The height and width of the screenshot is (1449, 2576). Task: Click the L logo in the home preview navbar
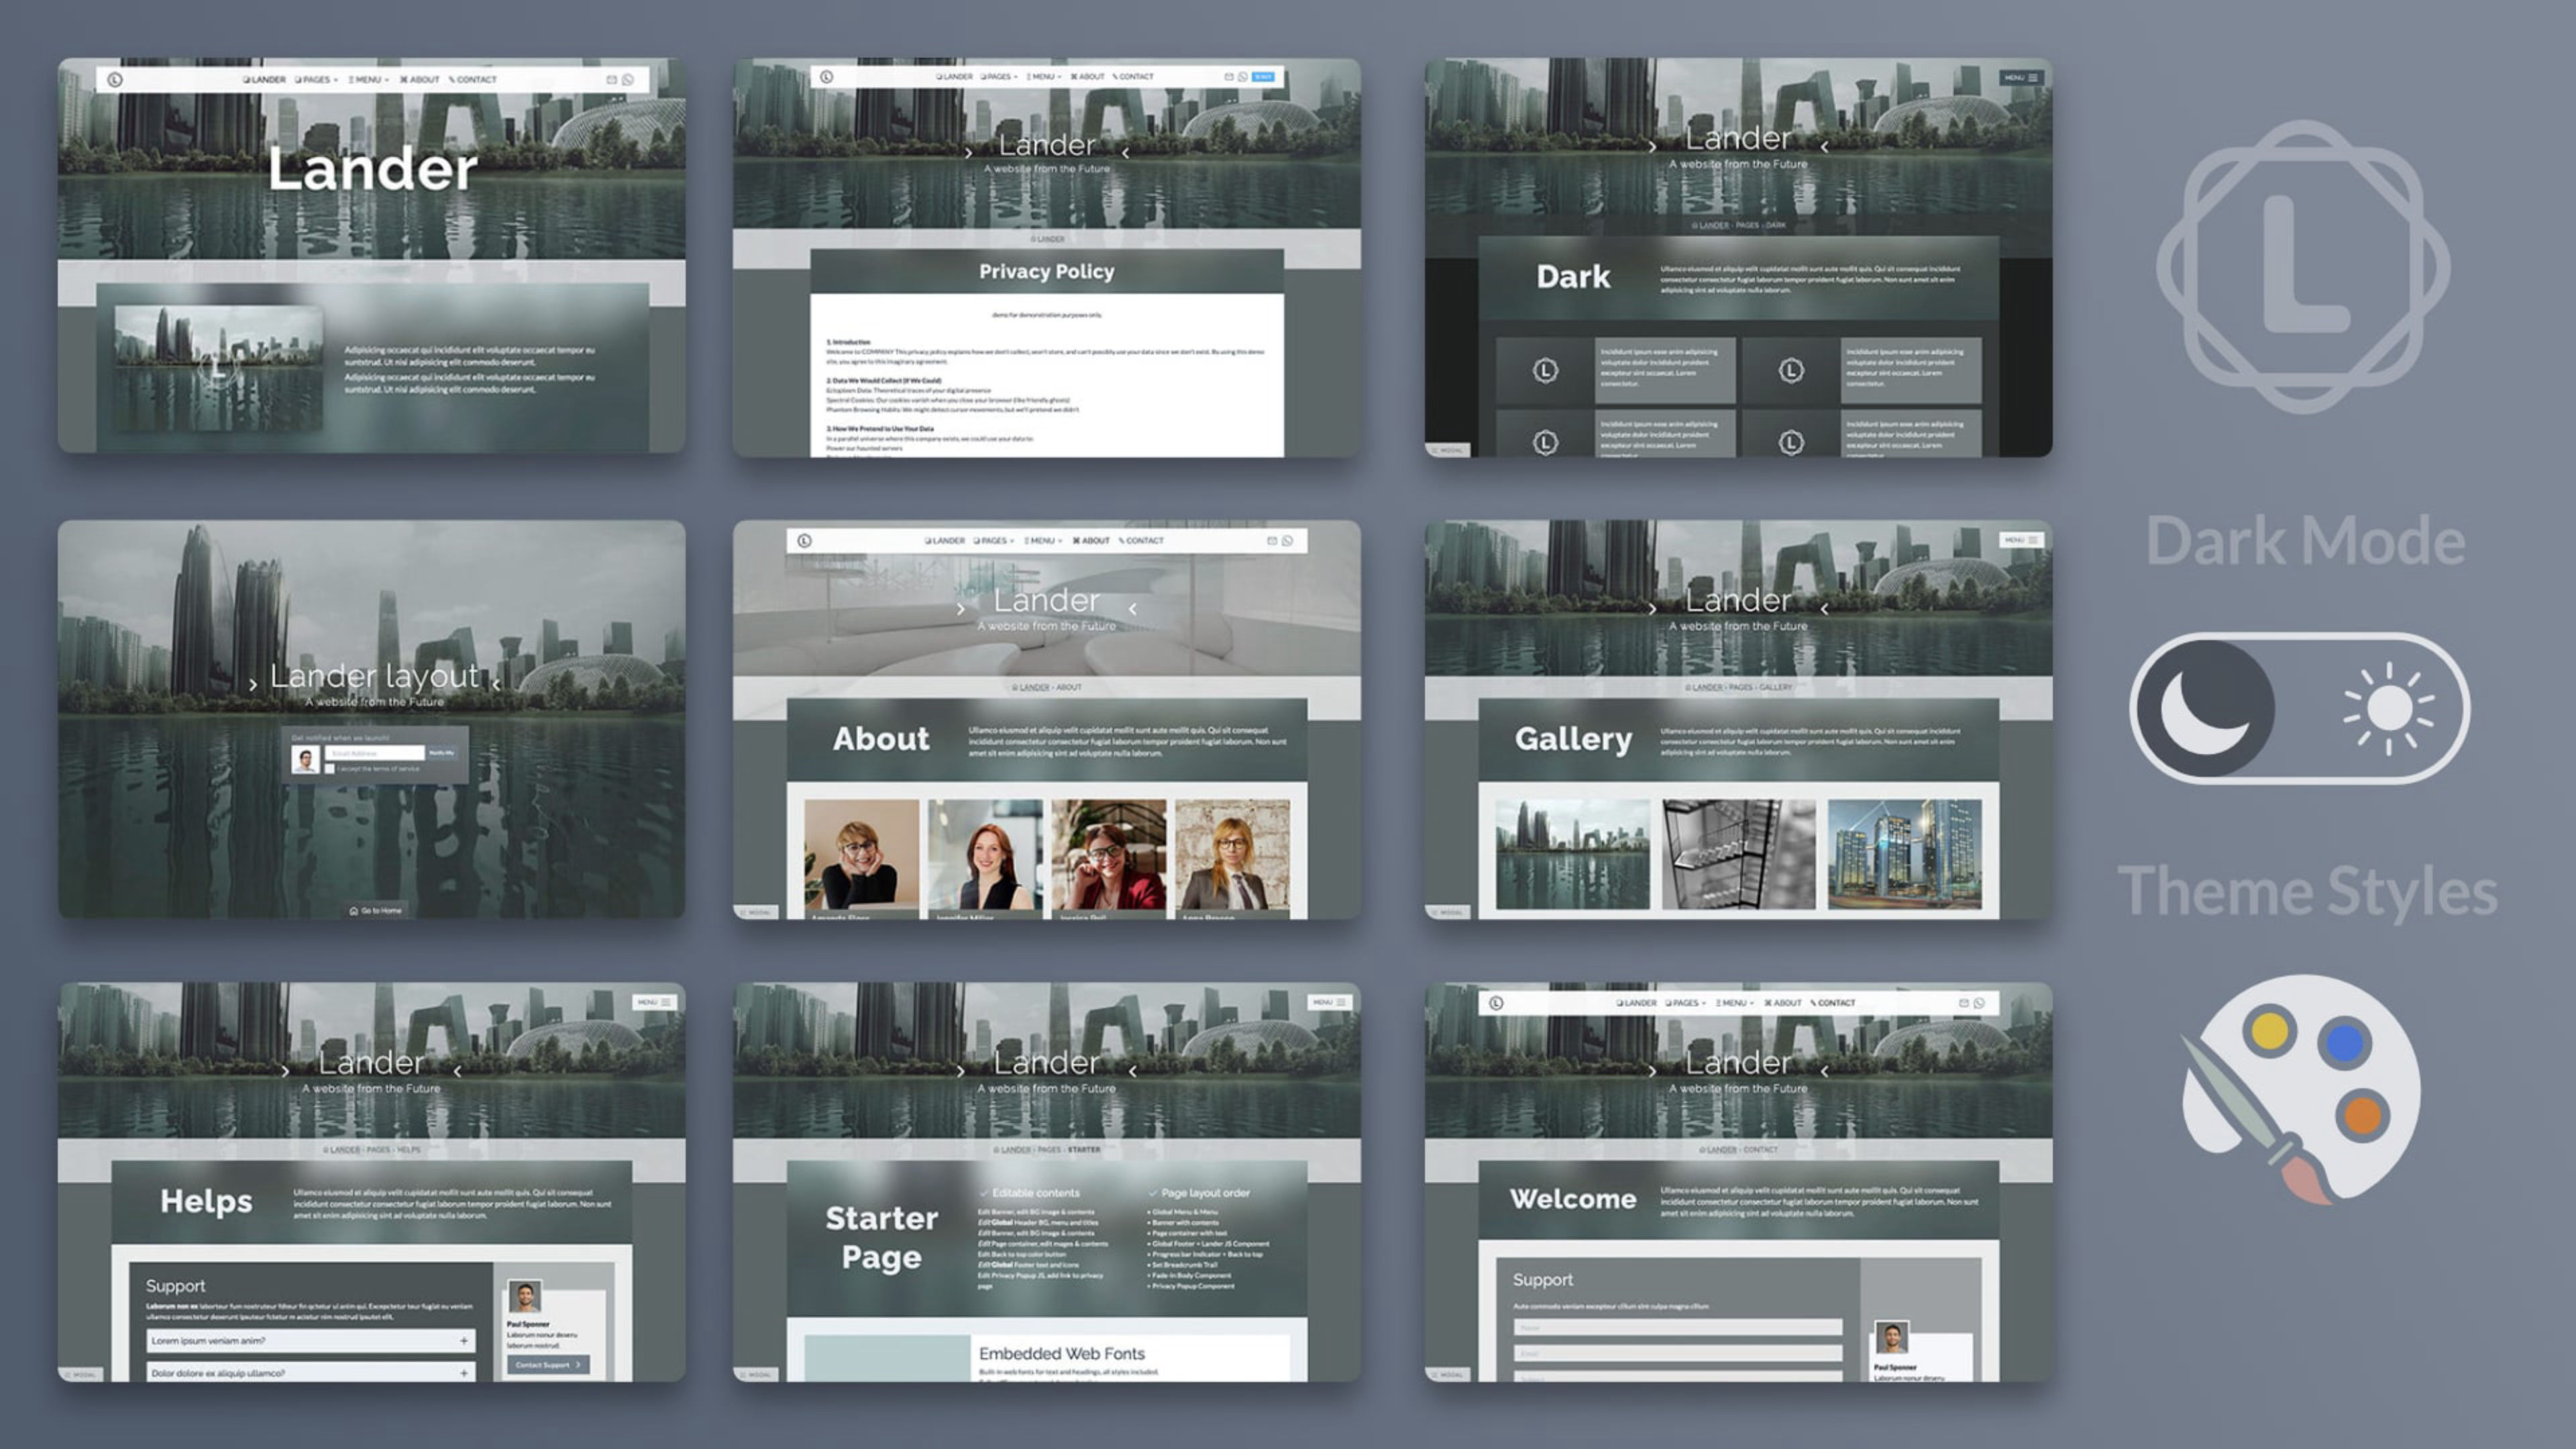[x=115, y=79]
